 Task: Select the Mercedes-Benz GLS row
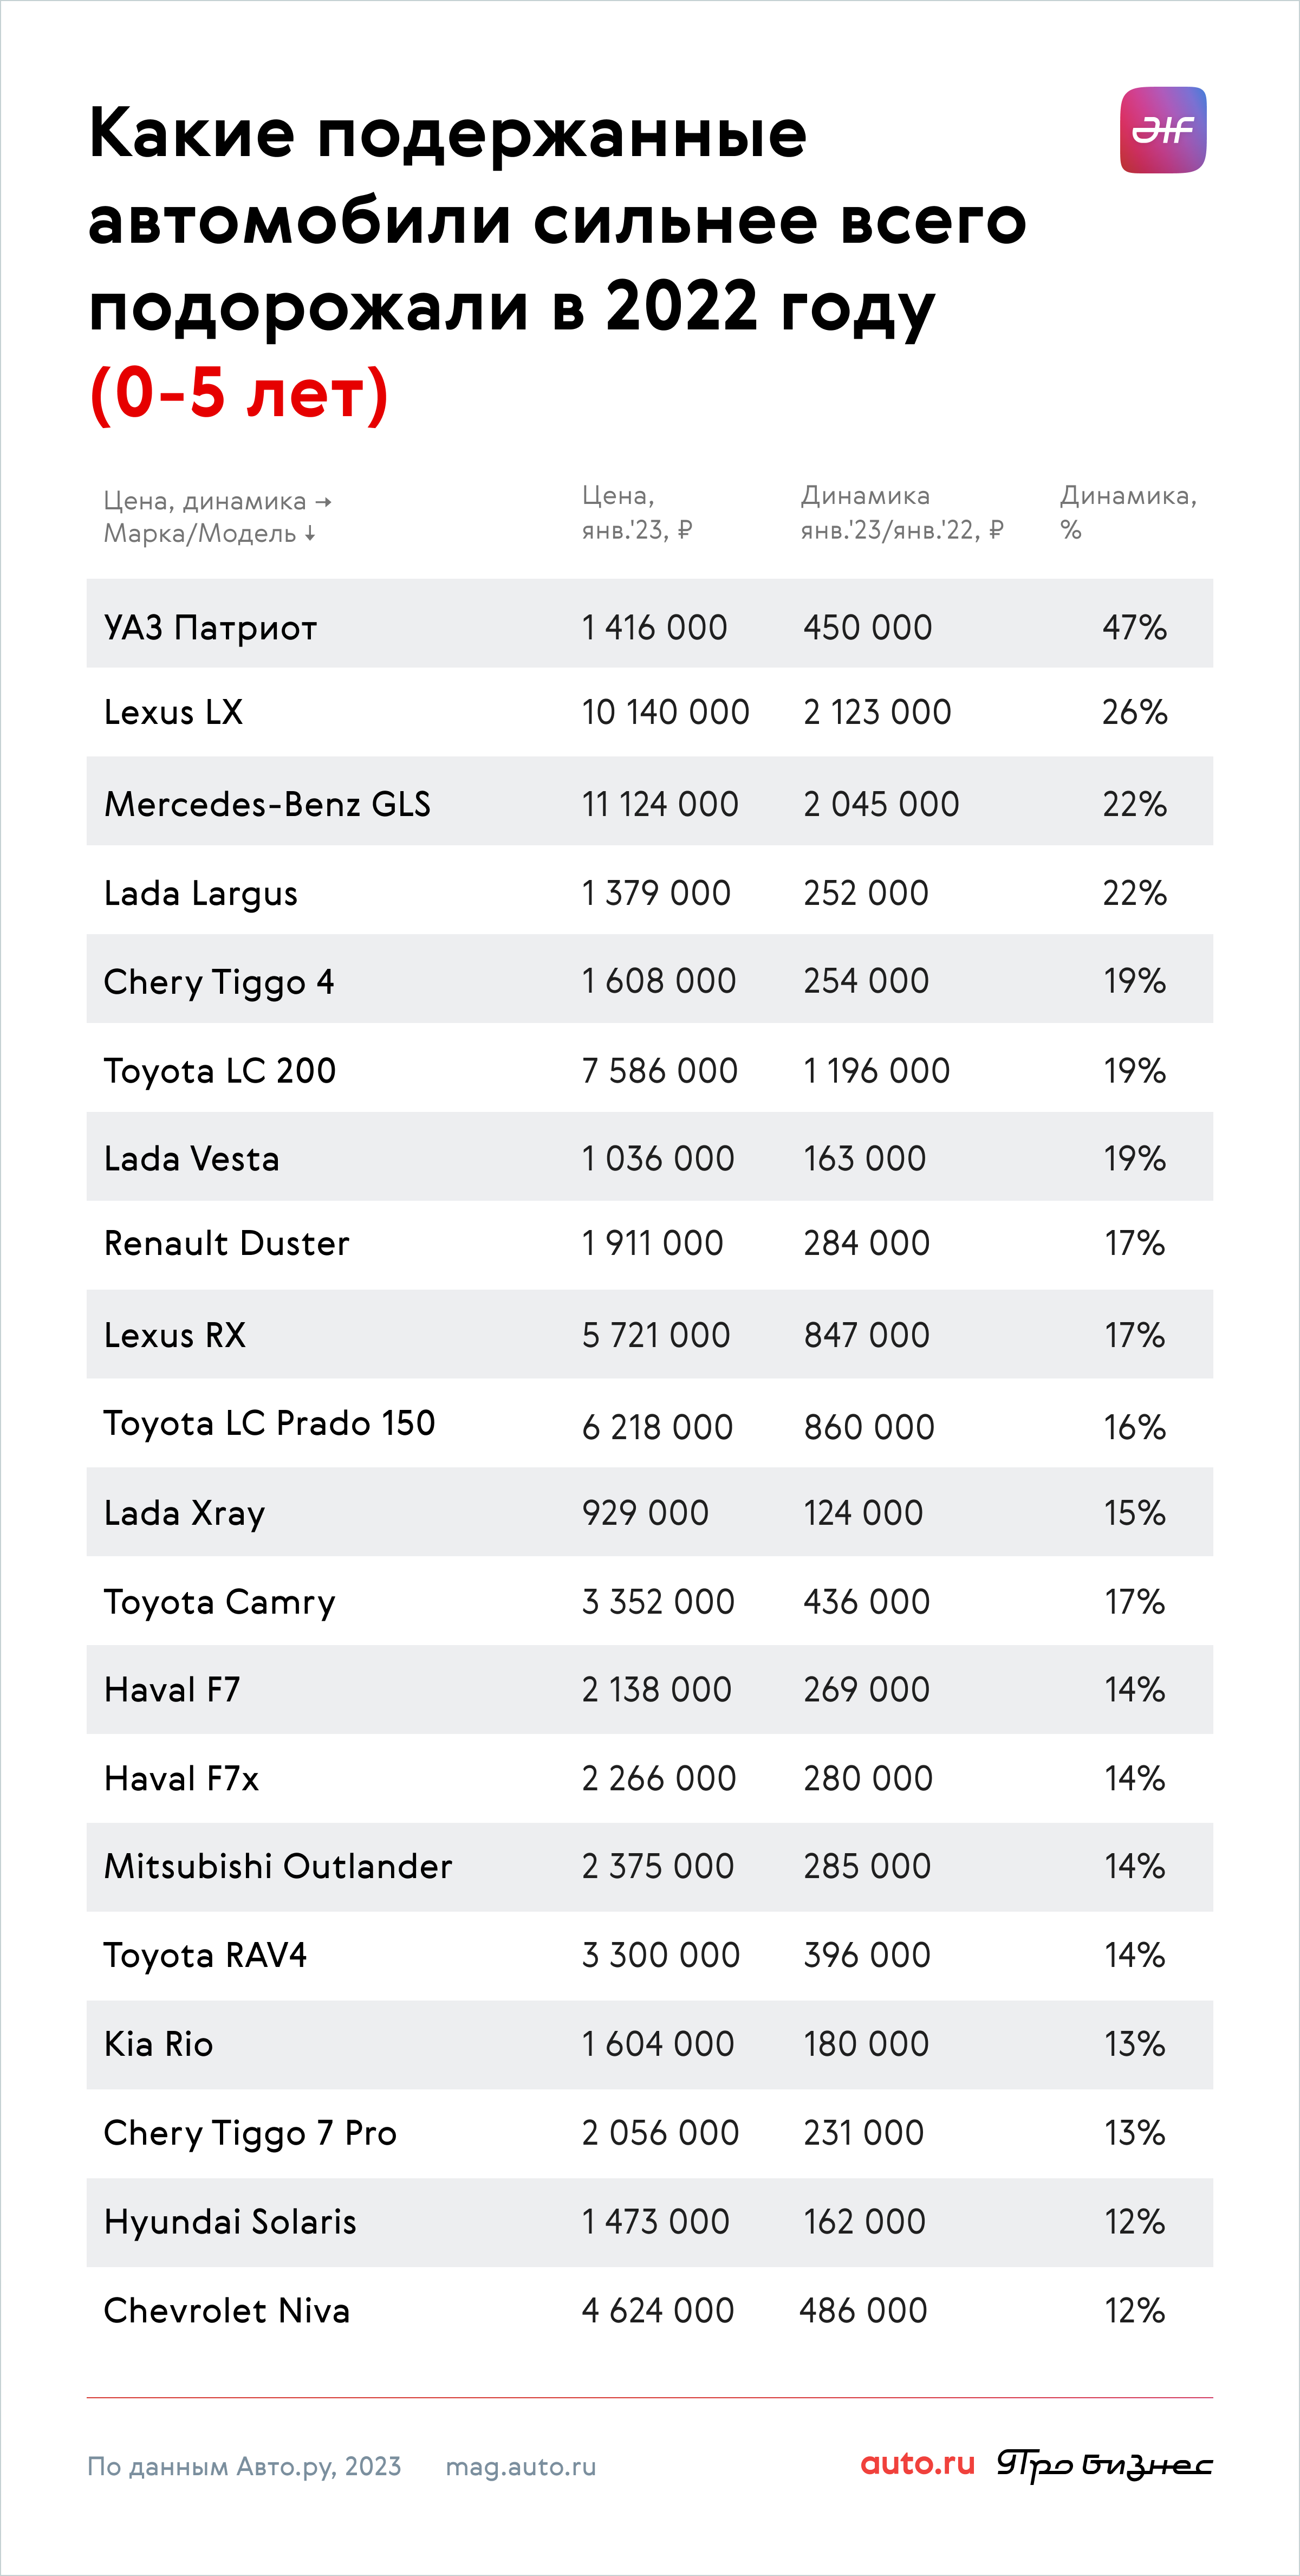(x=650, y=801)
